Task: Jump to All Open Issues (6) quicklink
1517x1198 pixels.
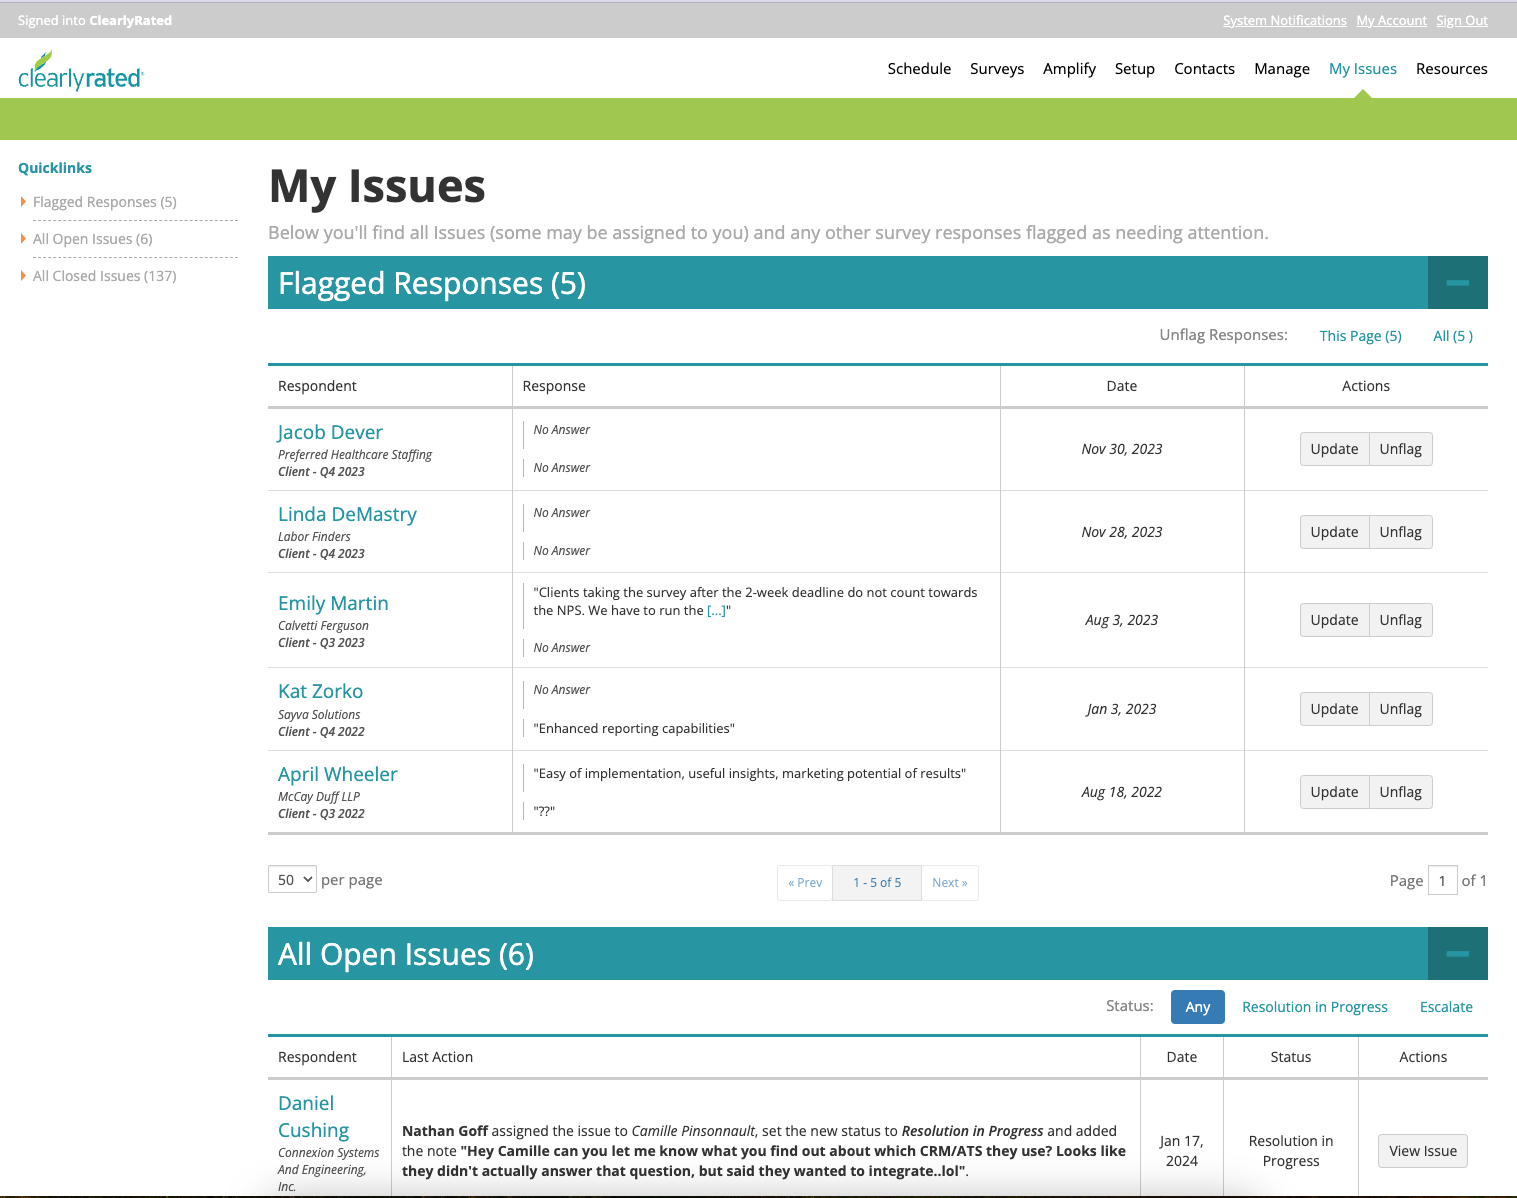Action: click(93, 239)
